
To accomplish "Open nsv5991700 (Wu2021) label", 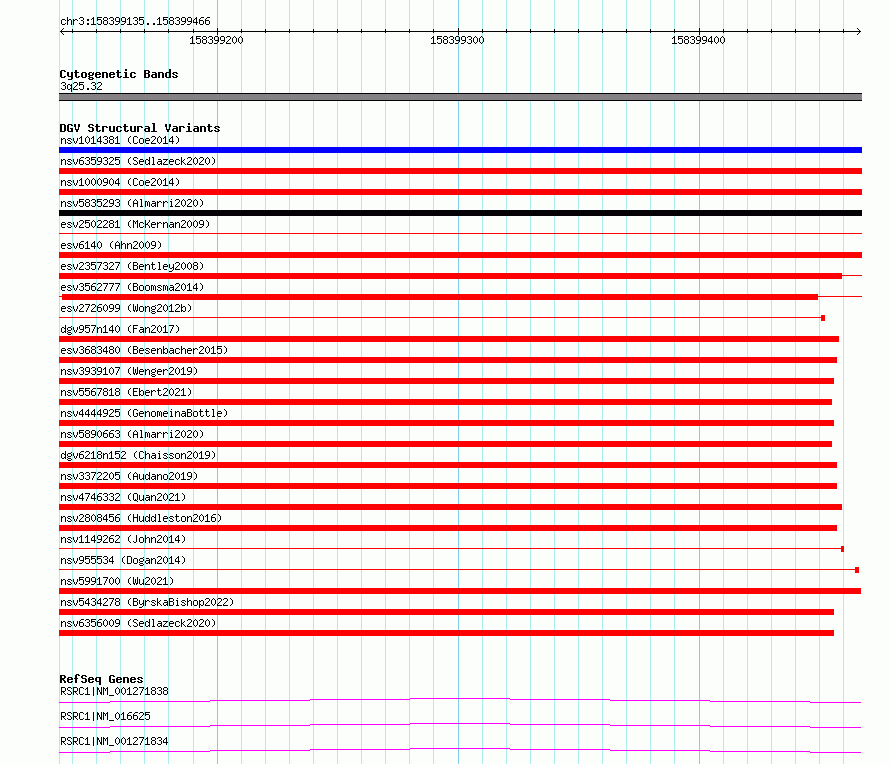I will click(x=117, y=581).
